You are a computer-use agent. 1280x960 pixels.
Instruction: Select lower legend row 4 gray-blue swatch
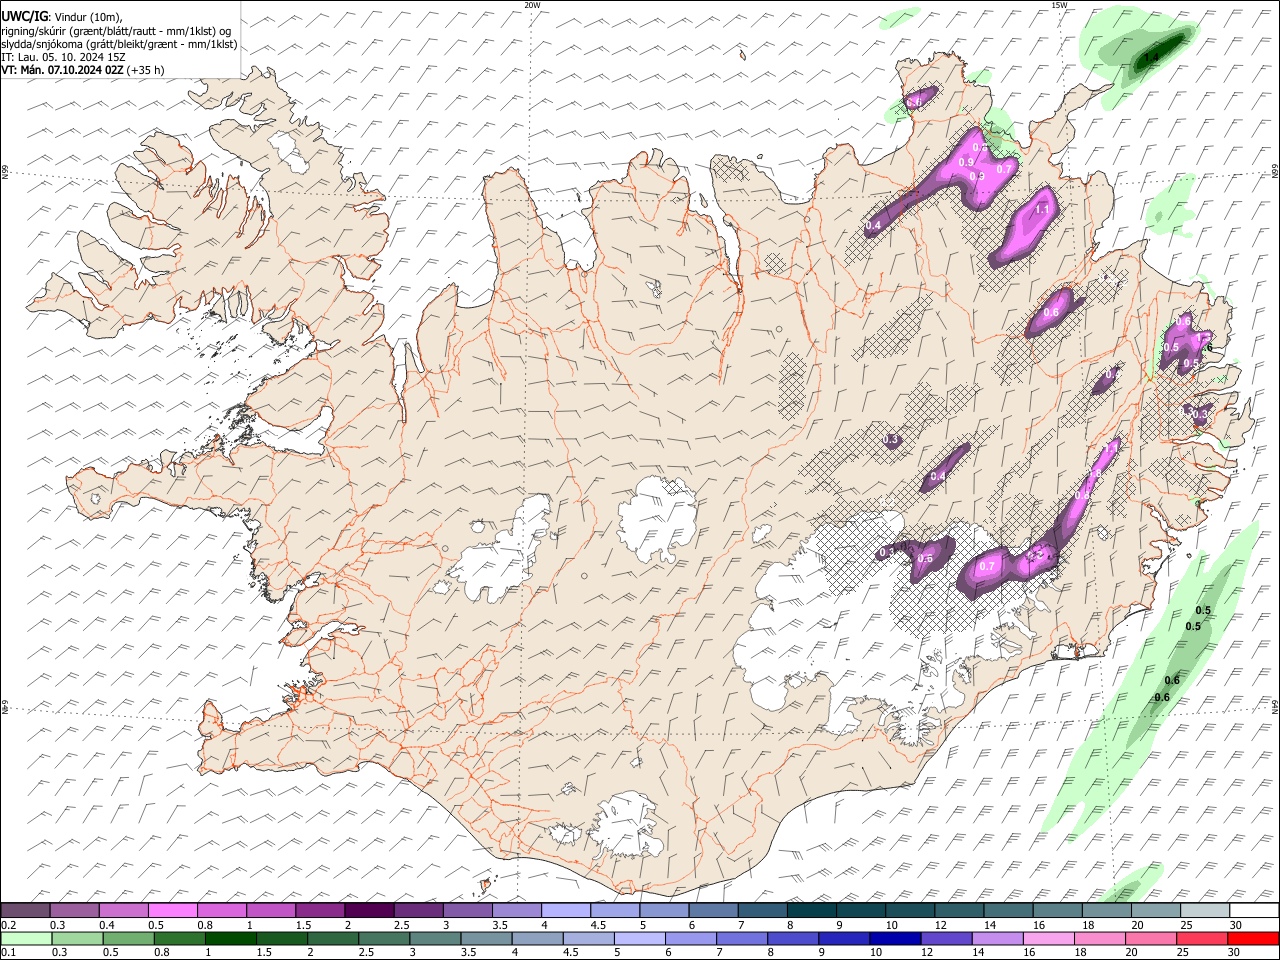click(x=538, y=938)
